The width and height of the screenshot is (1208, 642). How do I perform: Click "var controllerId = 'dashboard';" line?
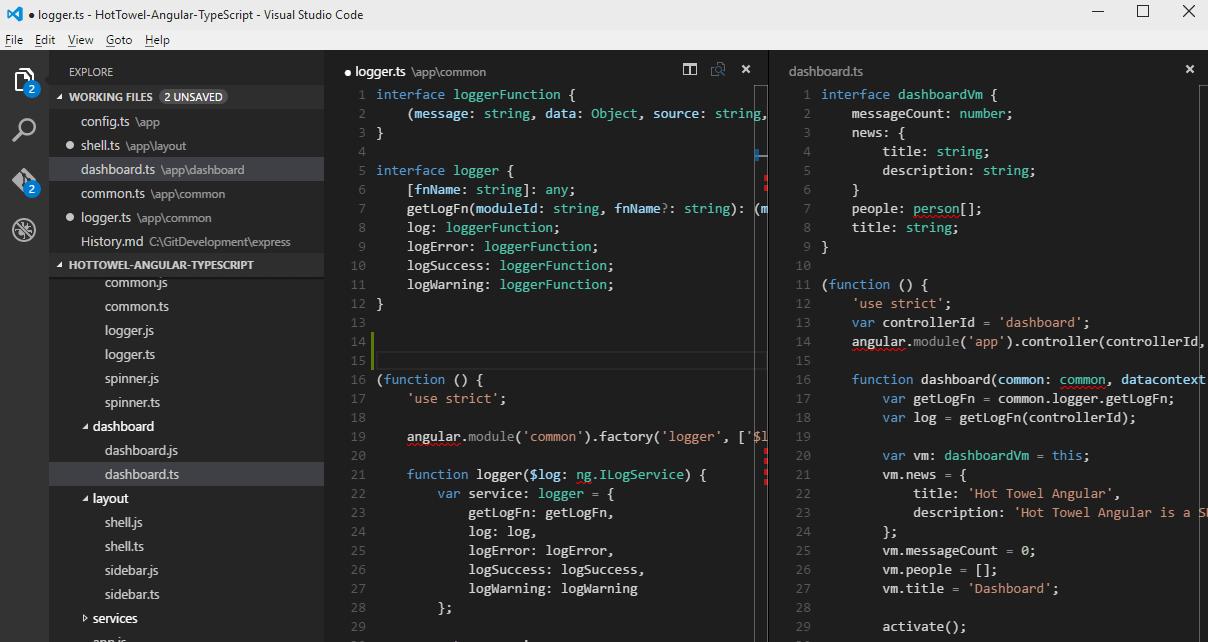click(970, 323)
